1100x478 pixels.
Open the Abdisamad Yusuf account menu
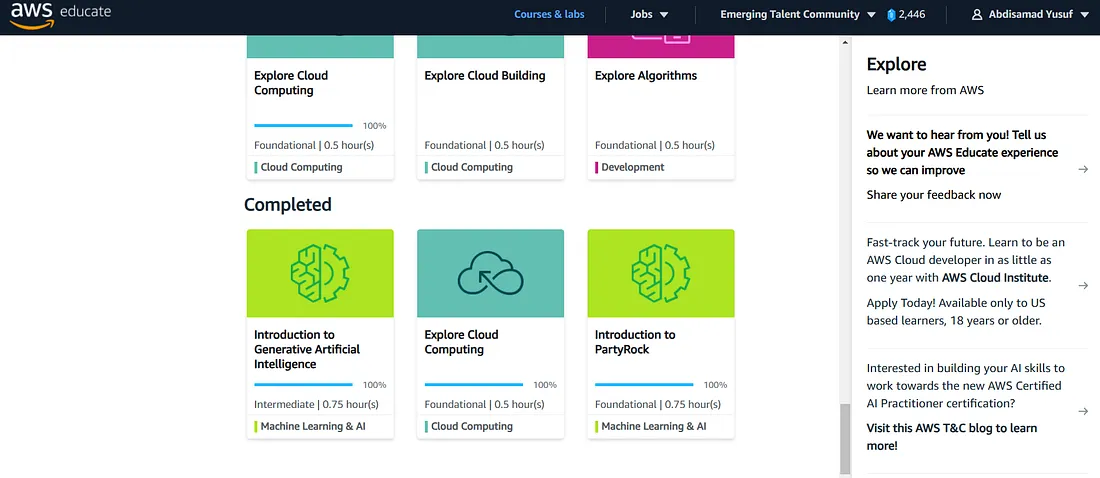1030,15
